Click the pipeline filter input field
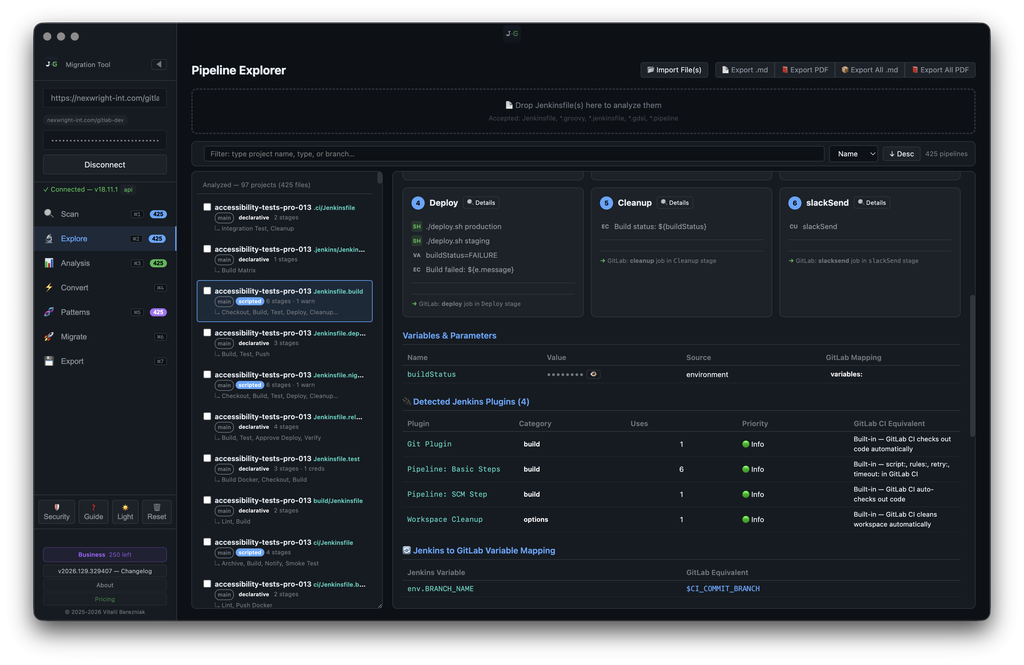The height and width of the screenshot is (665, 1024). pyautogui.click(x=513, y=154)
